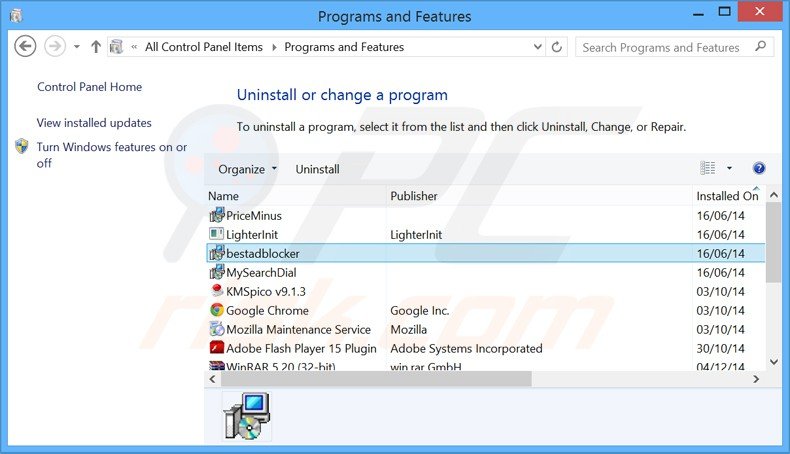Sort by the Installed On column header

coord(728,196)
